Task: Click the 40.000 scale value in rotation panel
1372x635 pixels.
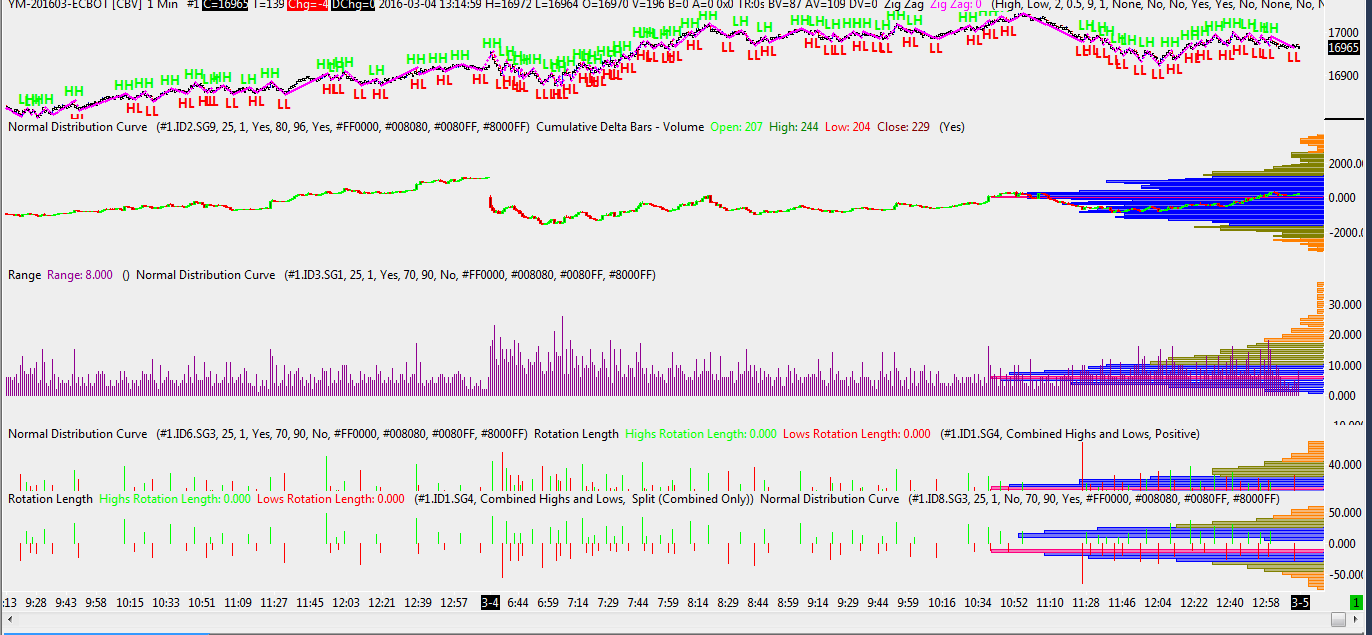Action: tap(1345, 464)
